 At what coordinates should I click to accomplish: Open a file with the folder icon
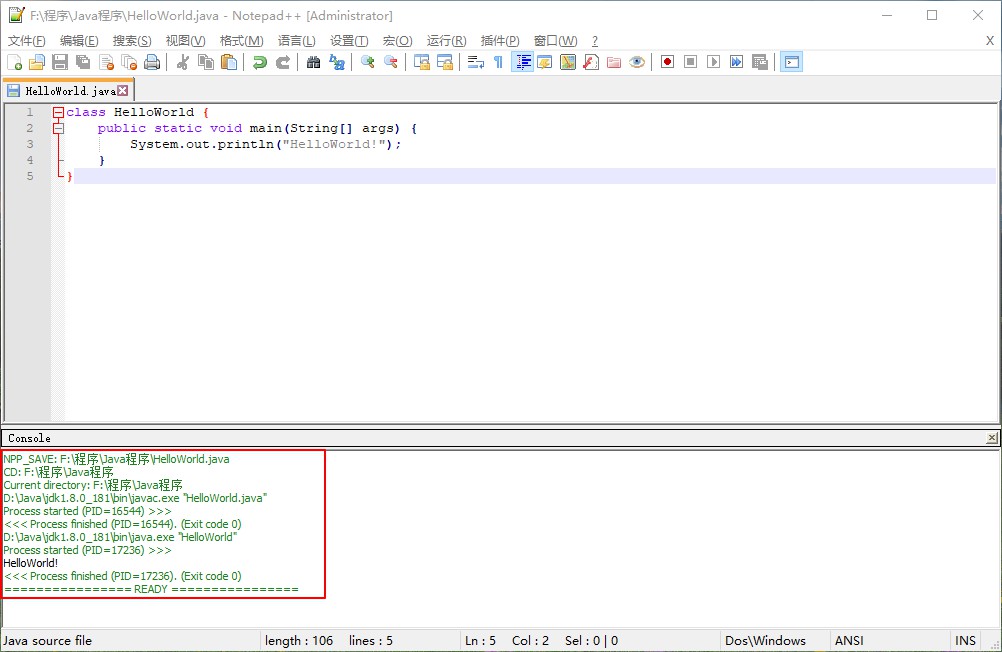(37, 62)
